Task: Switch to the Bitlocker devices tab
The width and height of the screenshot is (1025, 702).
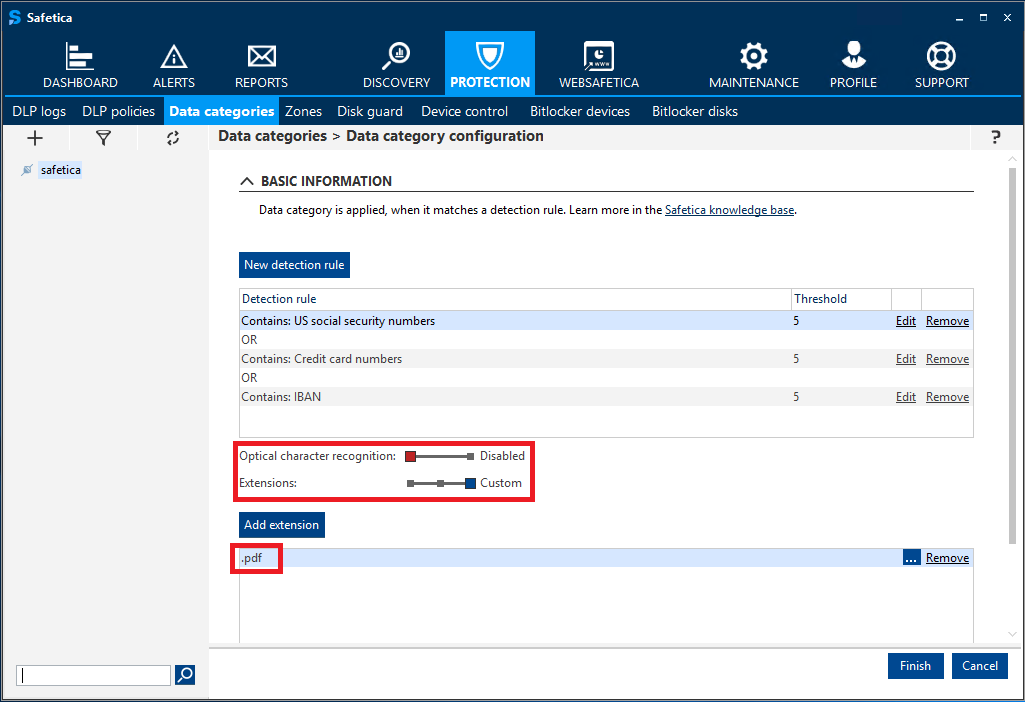Action: (580, 111)
